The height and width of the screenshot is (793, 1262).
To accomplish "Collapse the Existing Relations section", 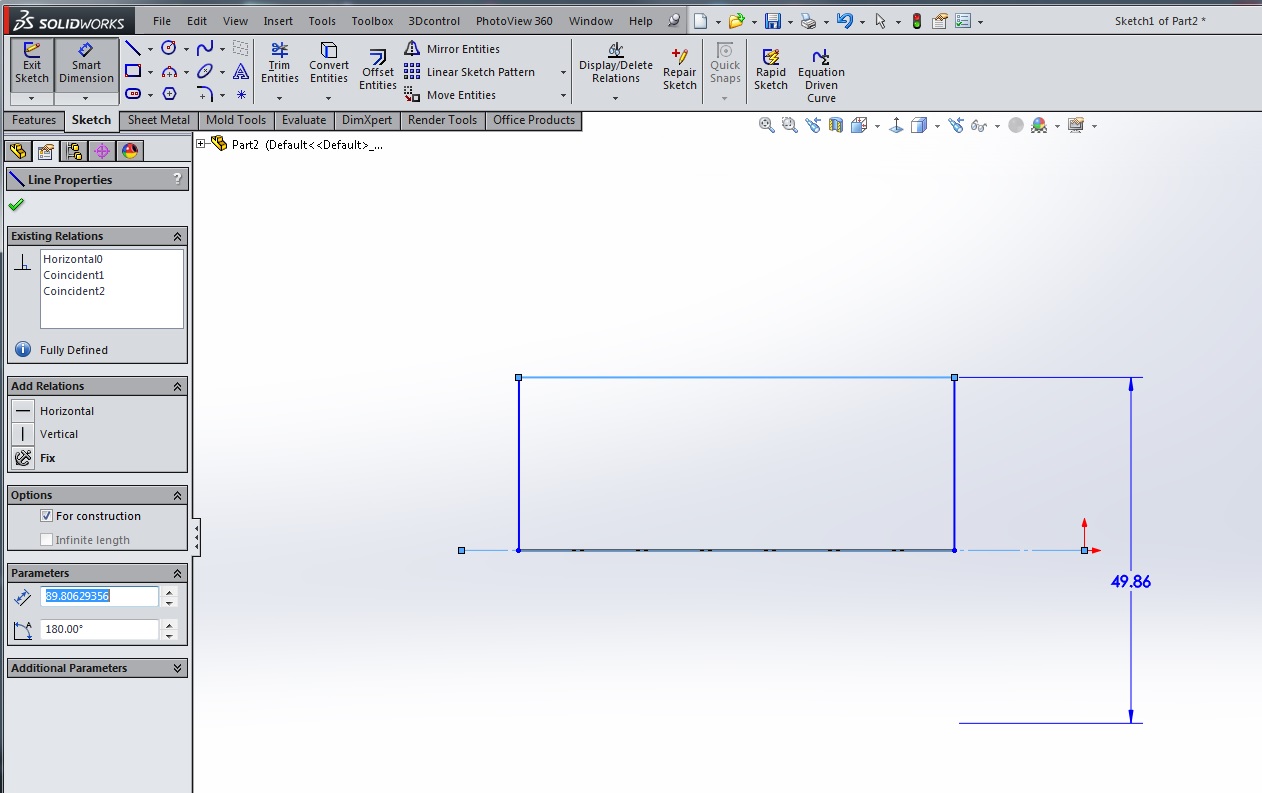I will 178,236.
